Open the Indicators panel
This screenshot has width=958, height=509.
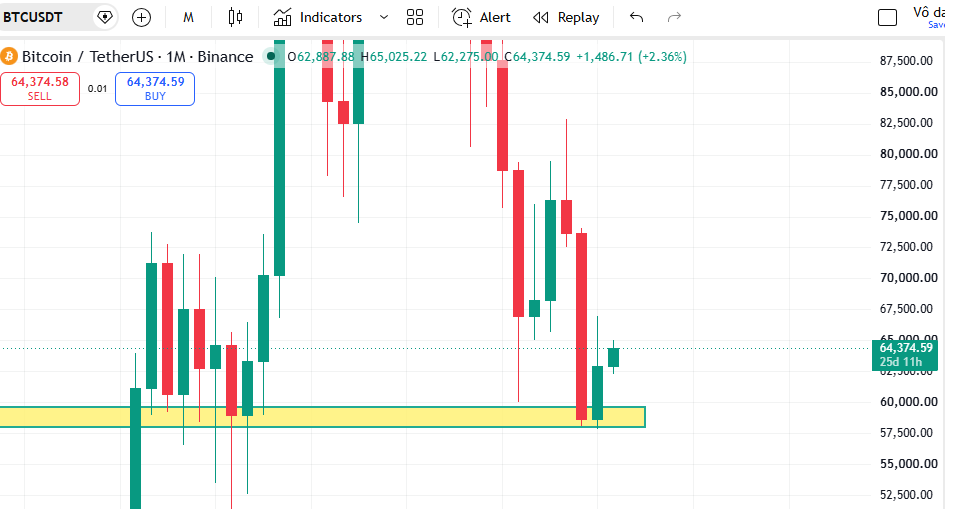pyautogui.click(x=318, y=17)
